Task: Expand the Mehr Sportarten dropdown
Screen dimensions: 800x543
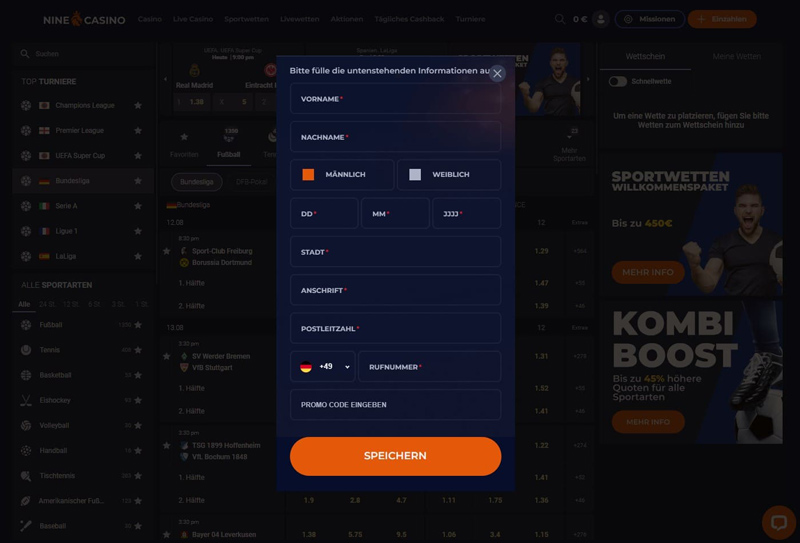Action: tap(569, 144)
